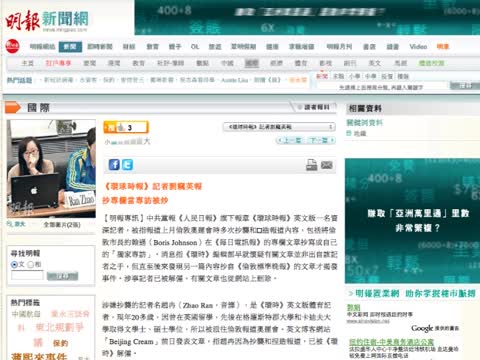Select highlighted 國際 sub-navigation tab
Image resolution: width=480 pixels, height=360 pixels.
(x=252, y=63)
